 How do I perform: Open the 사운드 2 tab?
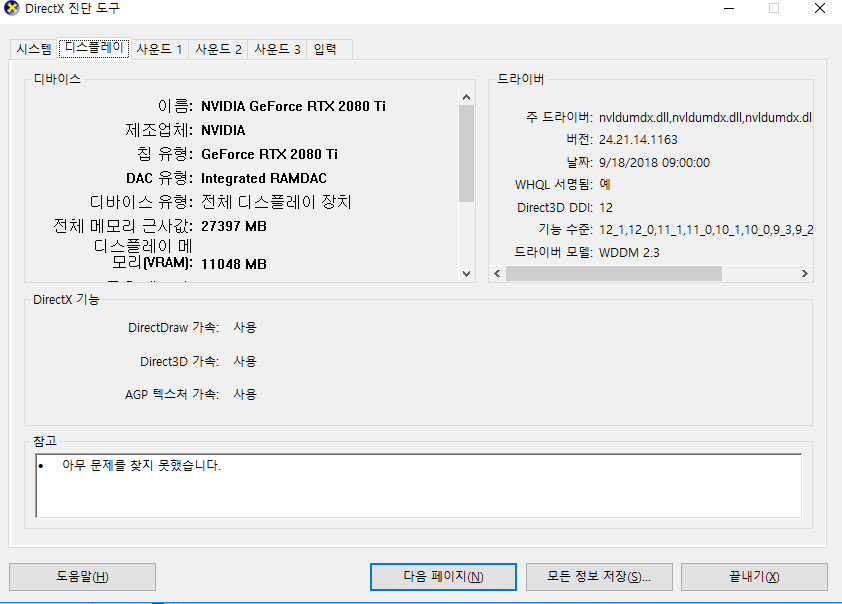click(218, 49)
